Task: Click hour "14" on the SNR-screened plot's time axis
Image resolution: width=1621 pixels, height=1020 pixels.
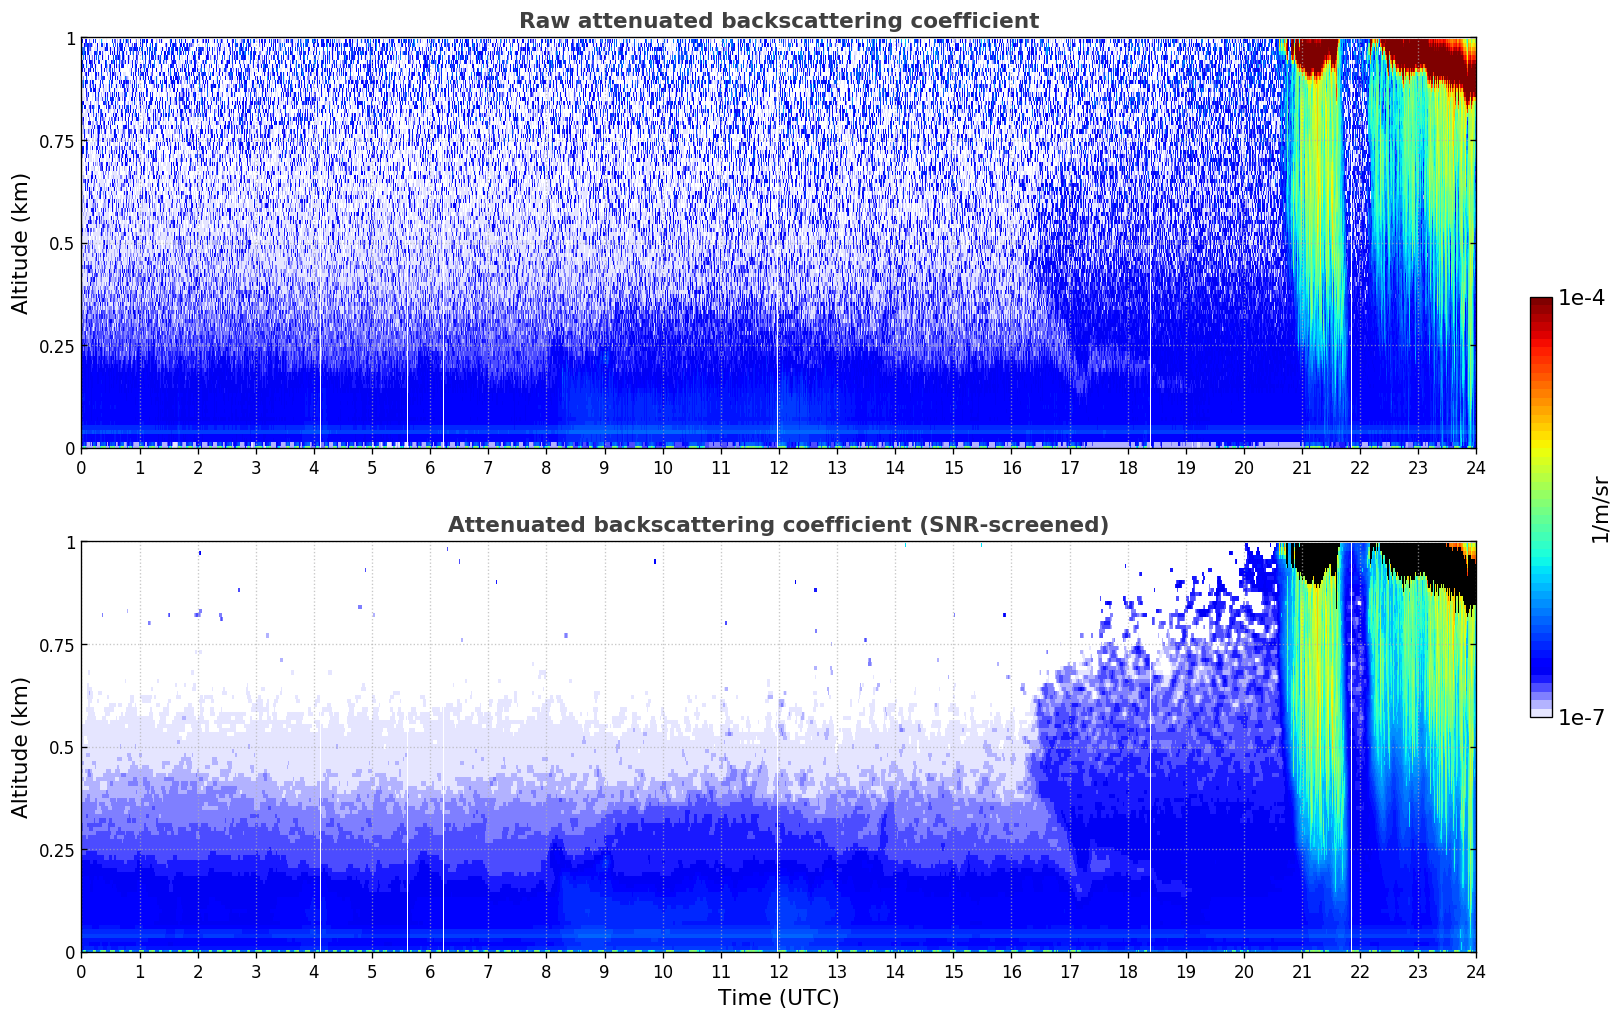Action: point(895,971)
